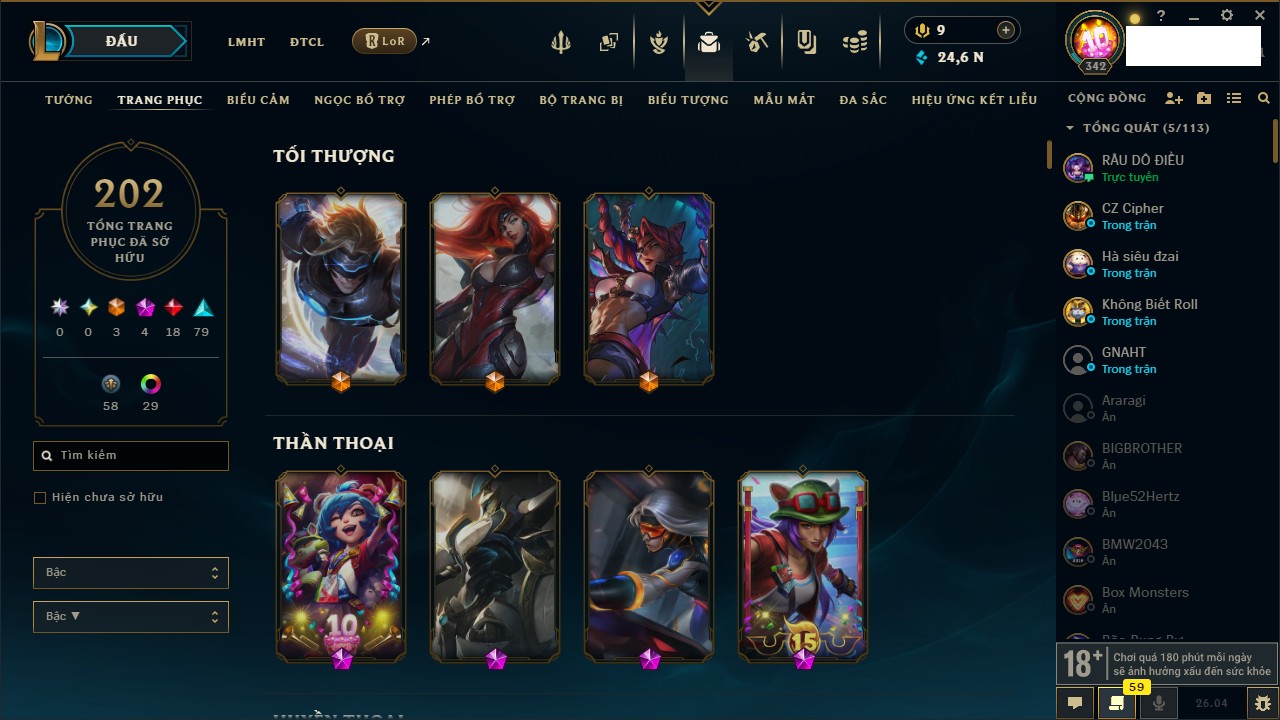Click the plus button to purchase RP

click(x=1006, y=30)
